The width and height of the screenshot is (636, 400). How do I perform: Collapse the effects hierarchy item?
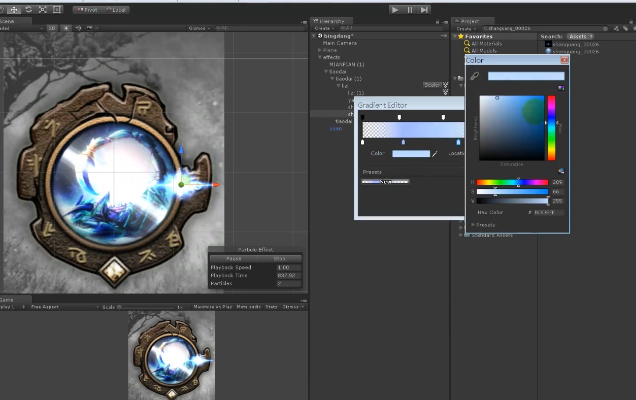coord(321,57)
